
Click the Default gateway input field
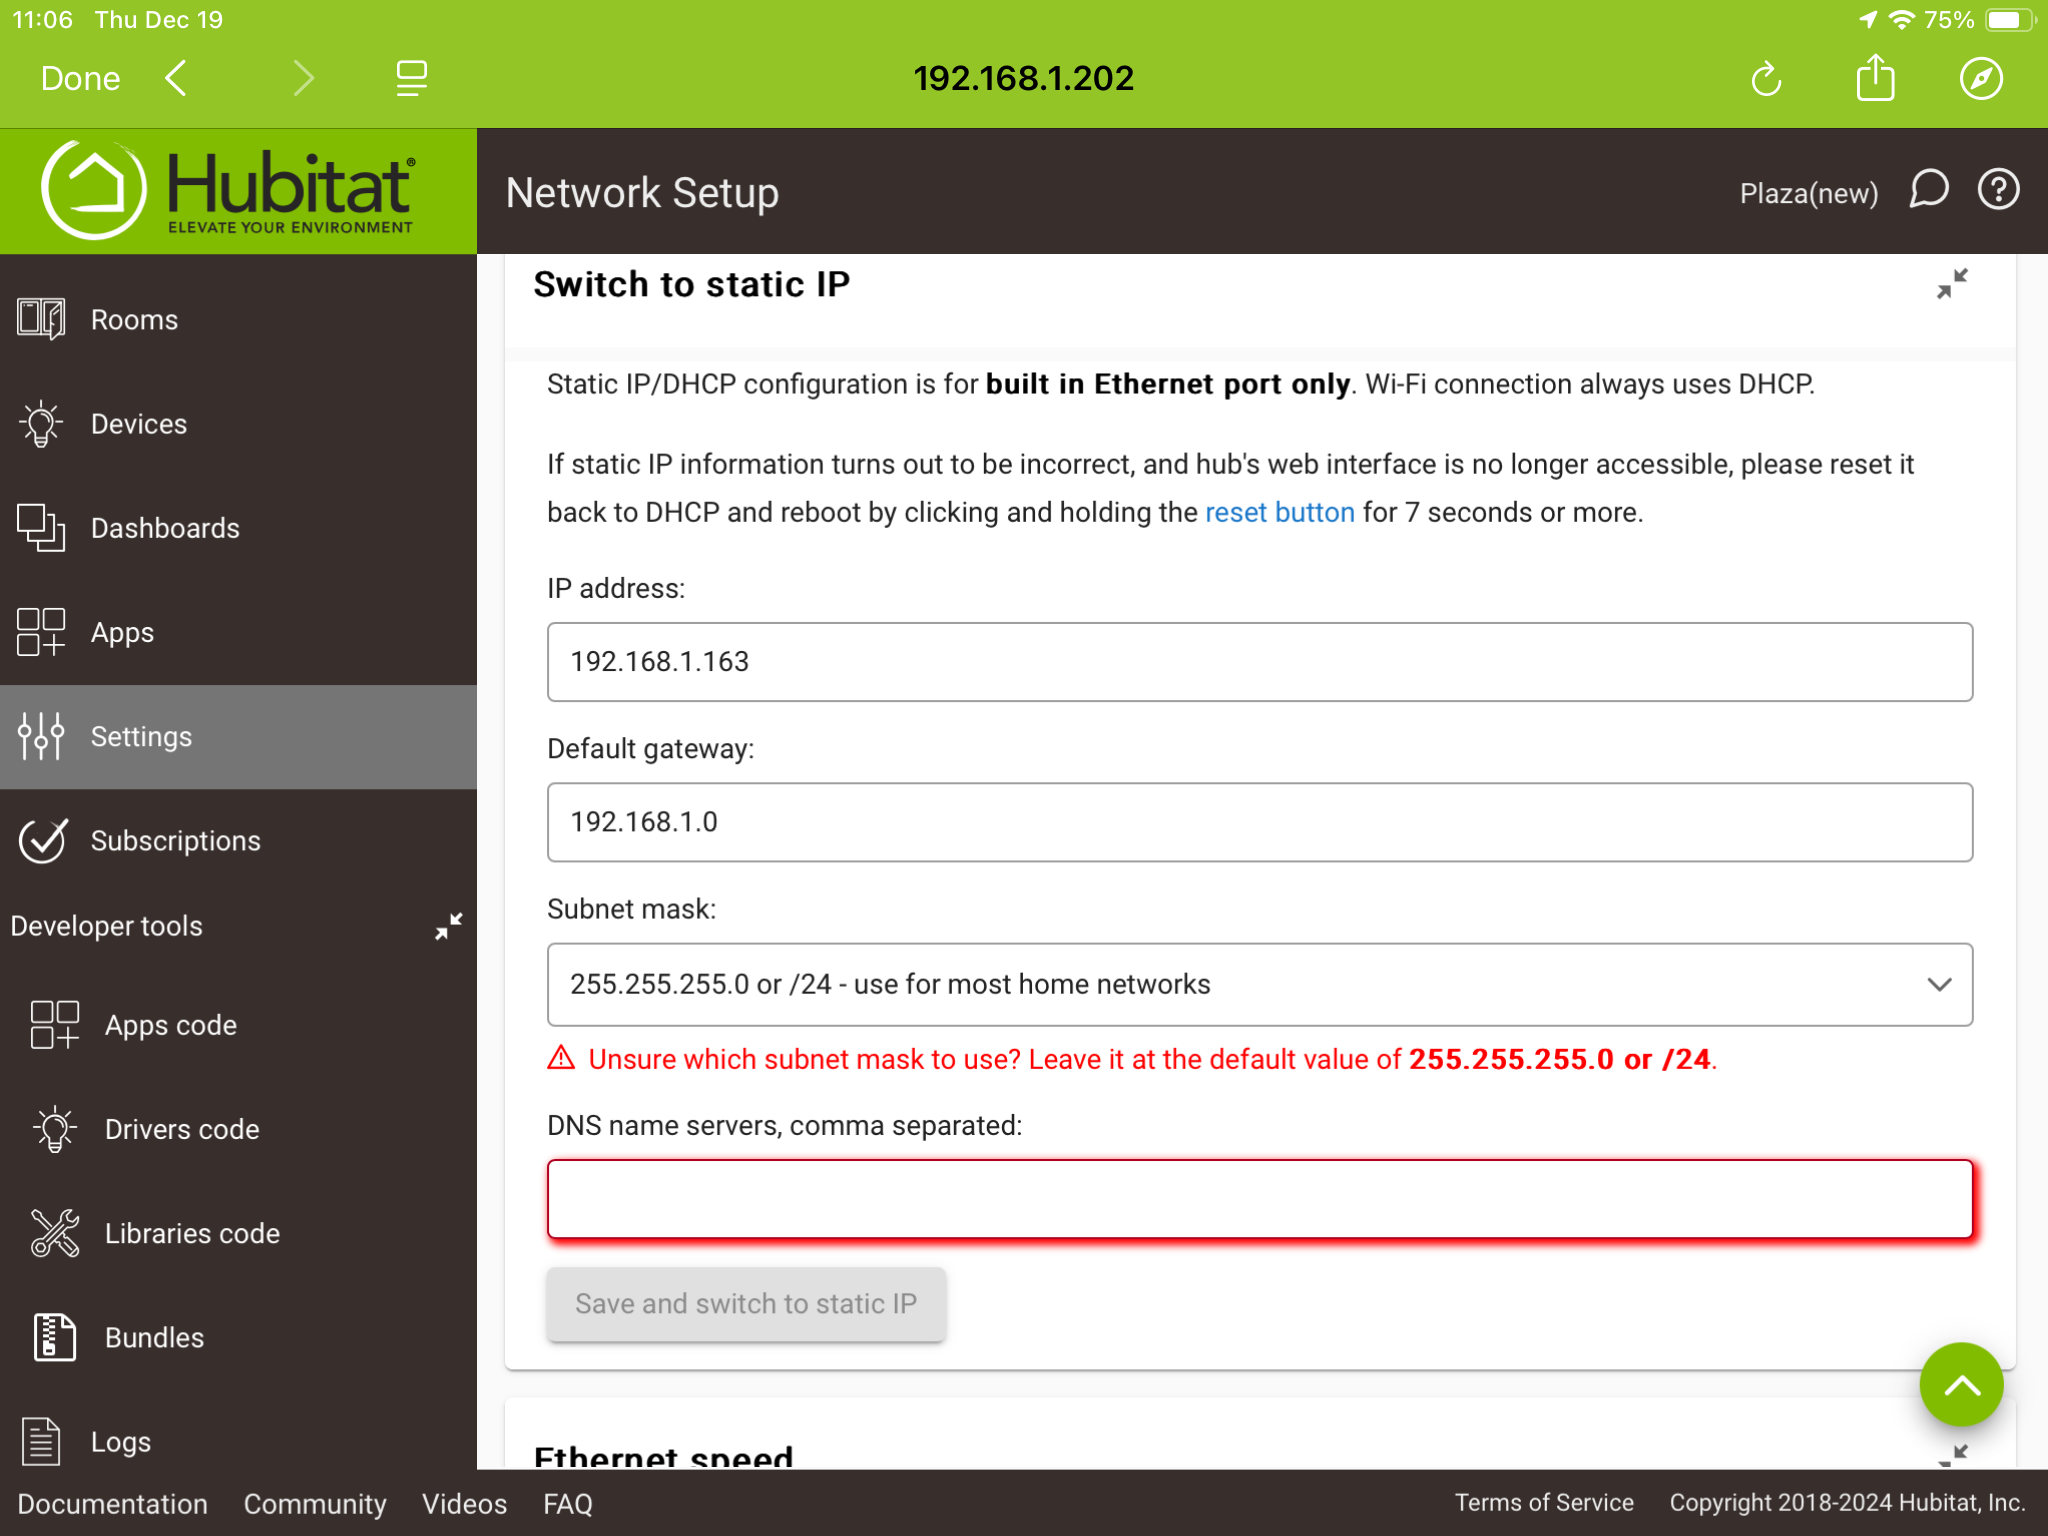[x=1259, y=822]
